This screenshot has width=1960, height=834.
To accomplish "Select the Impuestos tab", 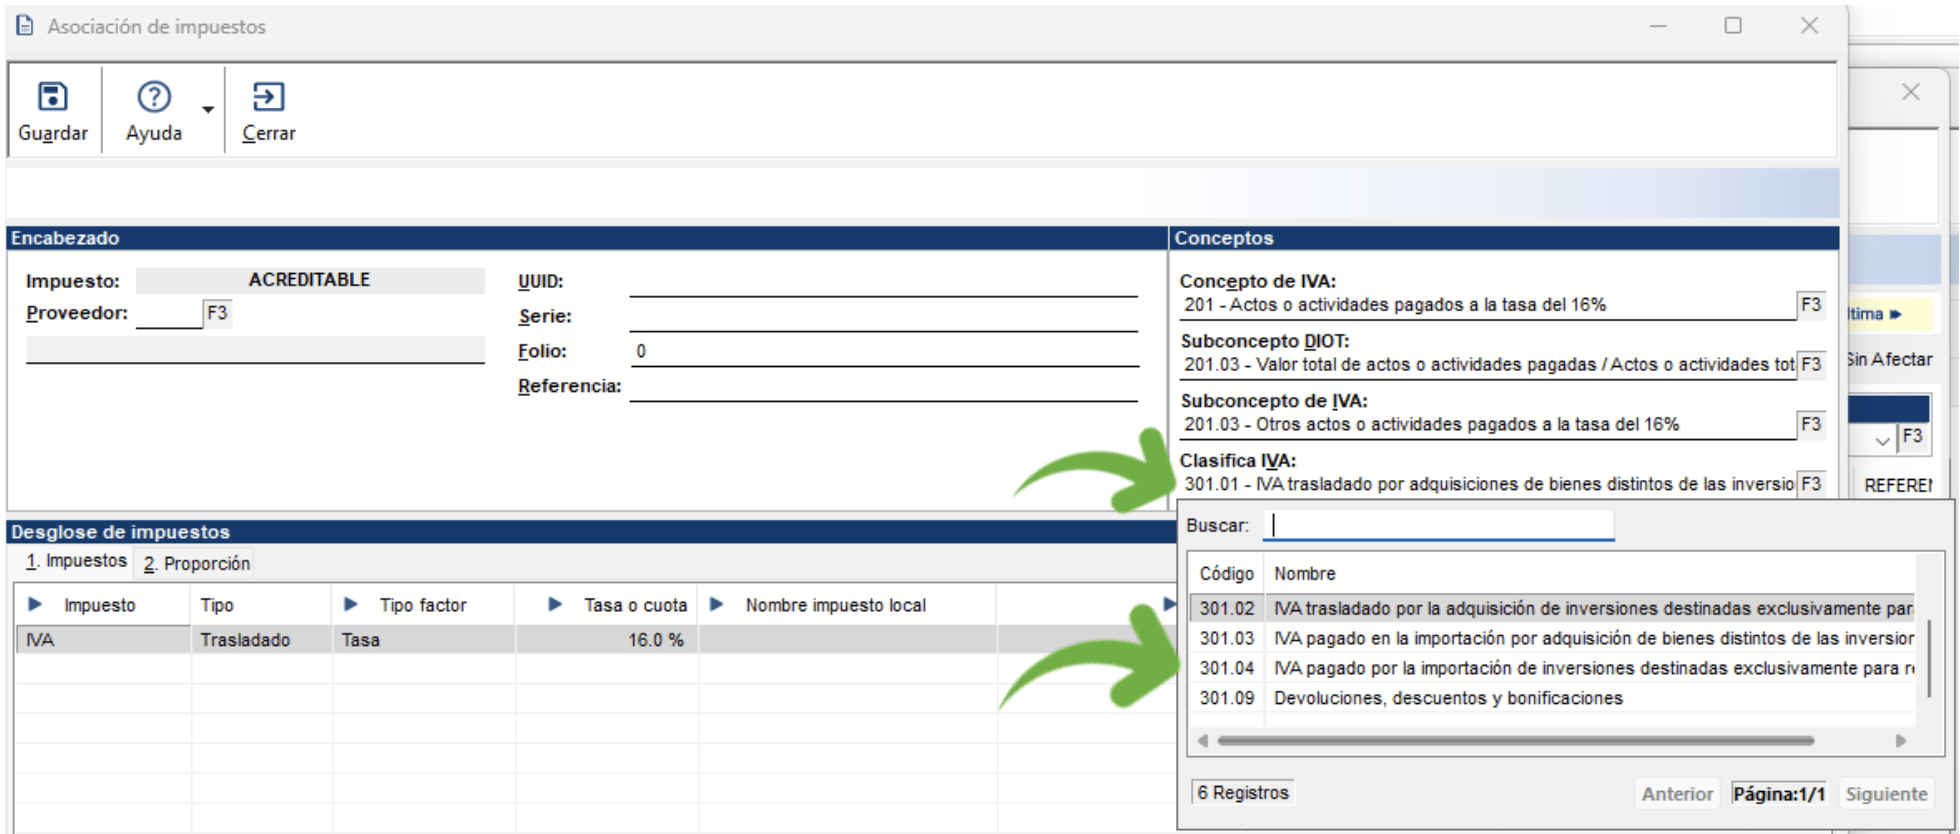I will pyautogui.click(x=77, y=562).
